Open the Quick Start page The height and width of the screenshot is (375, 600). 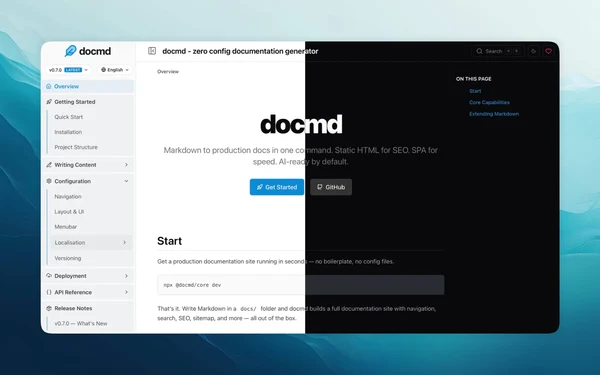click(x=68, y=117)
